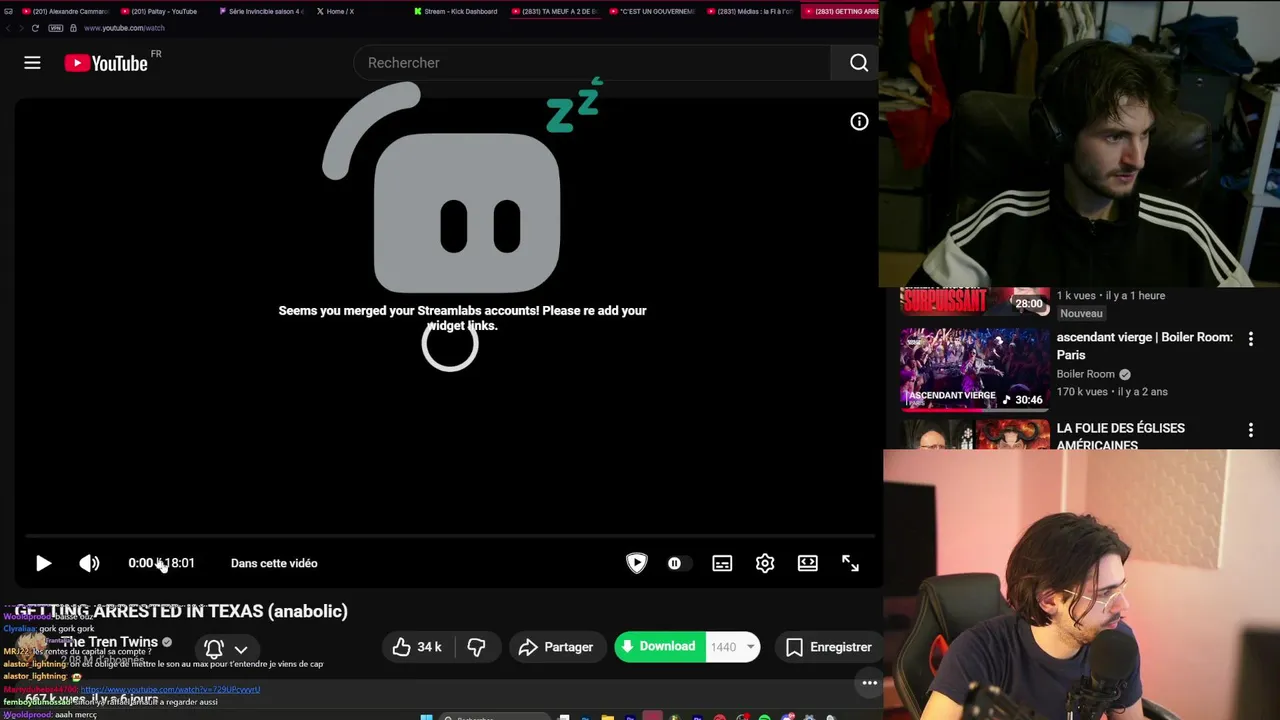The width and height of the screenshot is (1280, 720).
Task: Go to the YouTube home logo
Action: point(106,63)
